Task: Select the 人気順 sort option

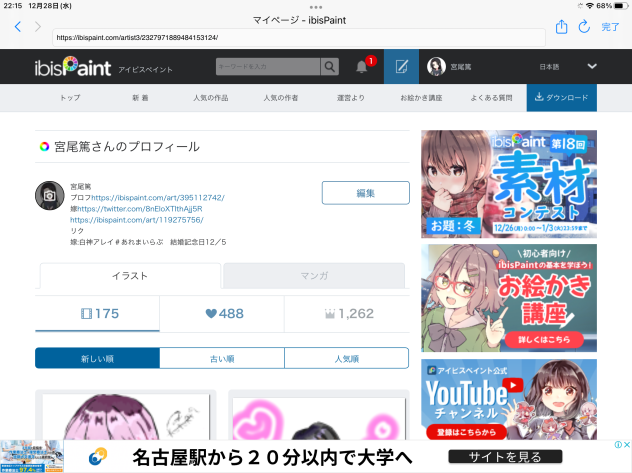Action: (347, 358)
